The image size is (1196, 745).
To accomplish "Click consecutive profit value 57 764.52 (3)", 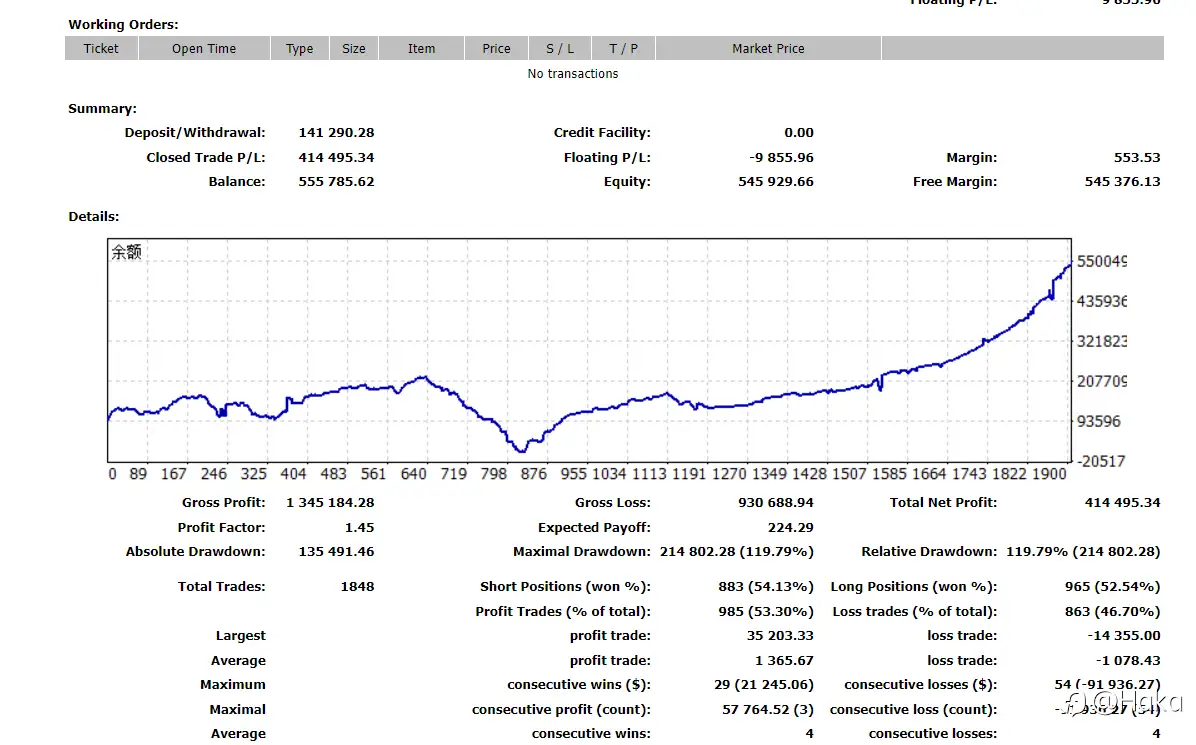I will coord(767,710).
